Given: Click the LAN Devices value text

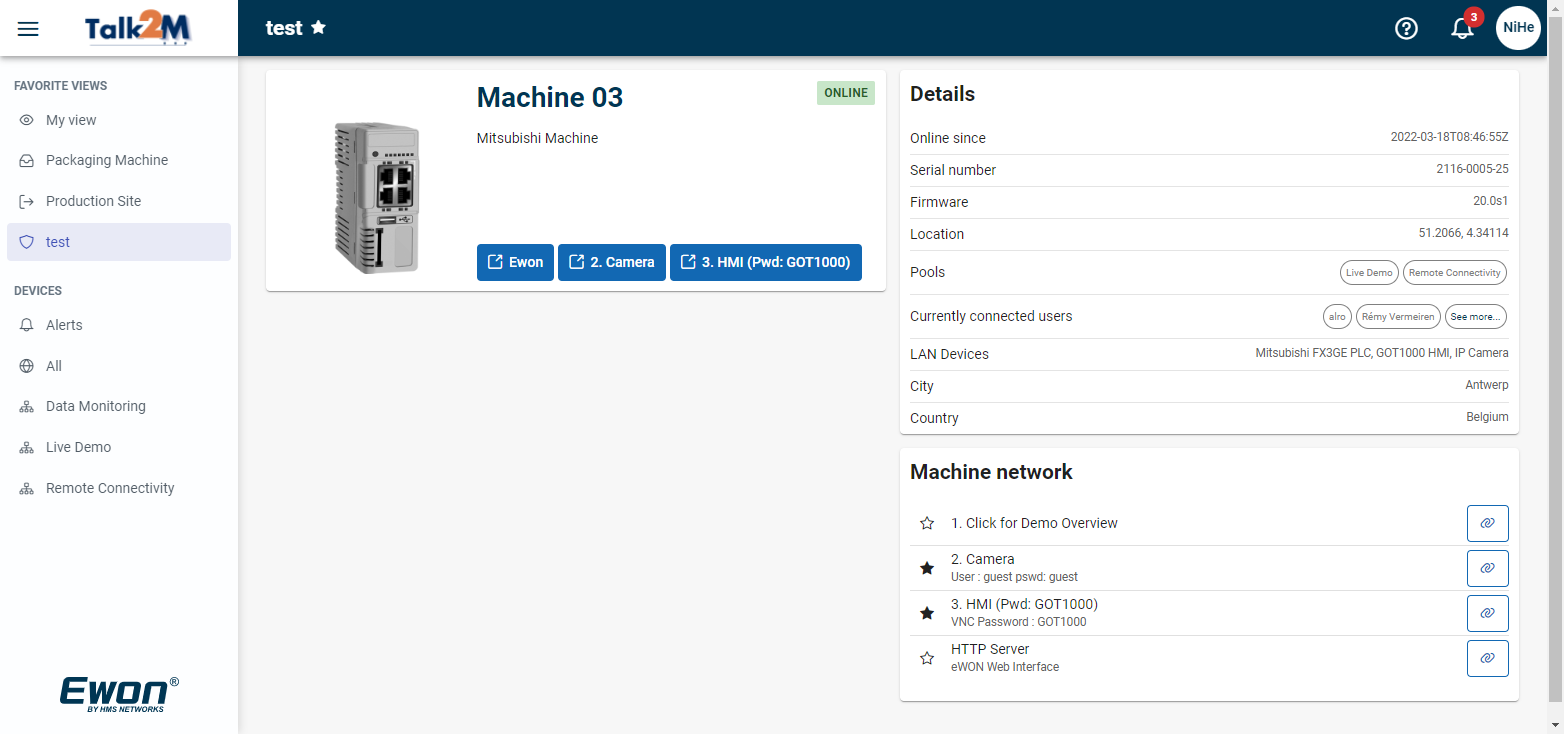Looking at the screenshot, I should 1382,353.
